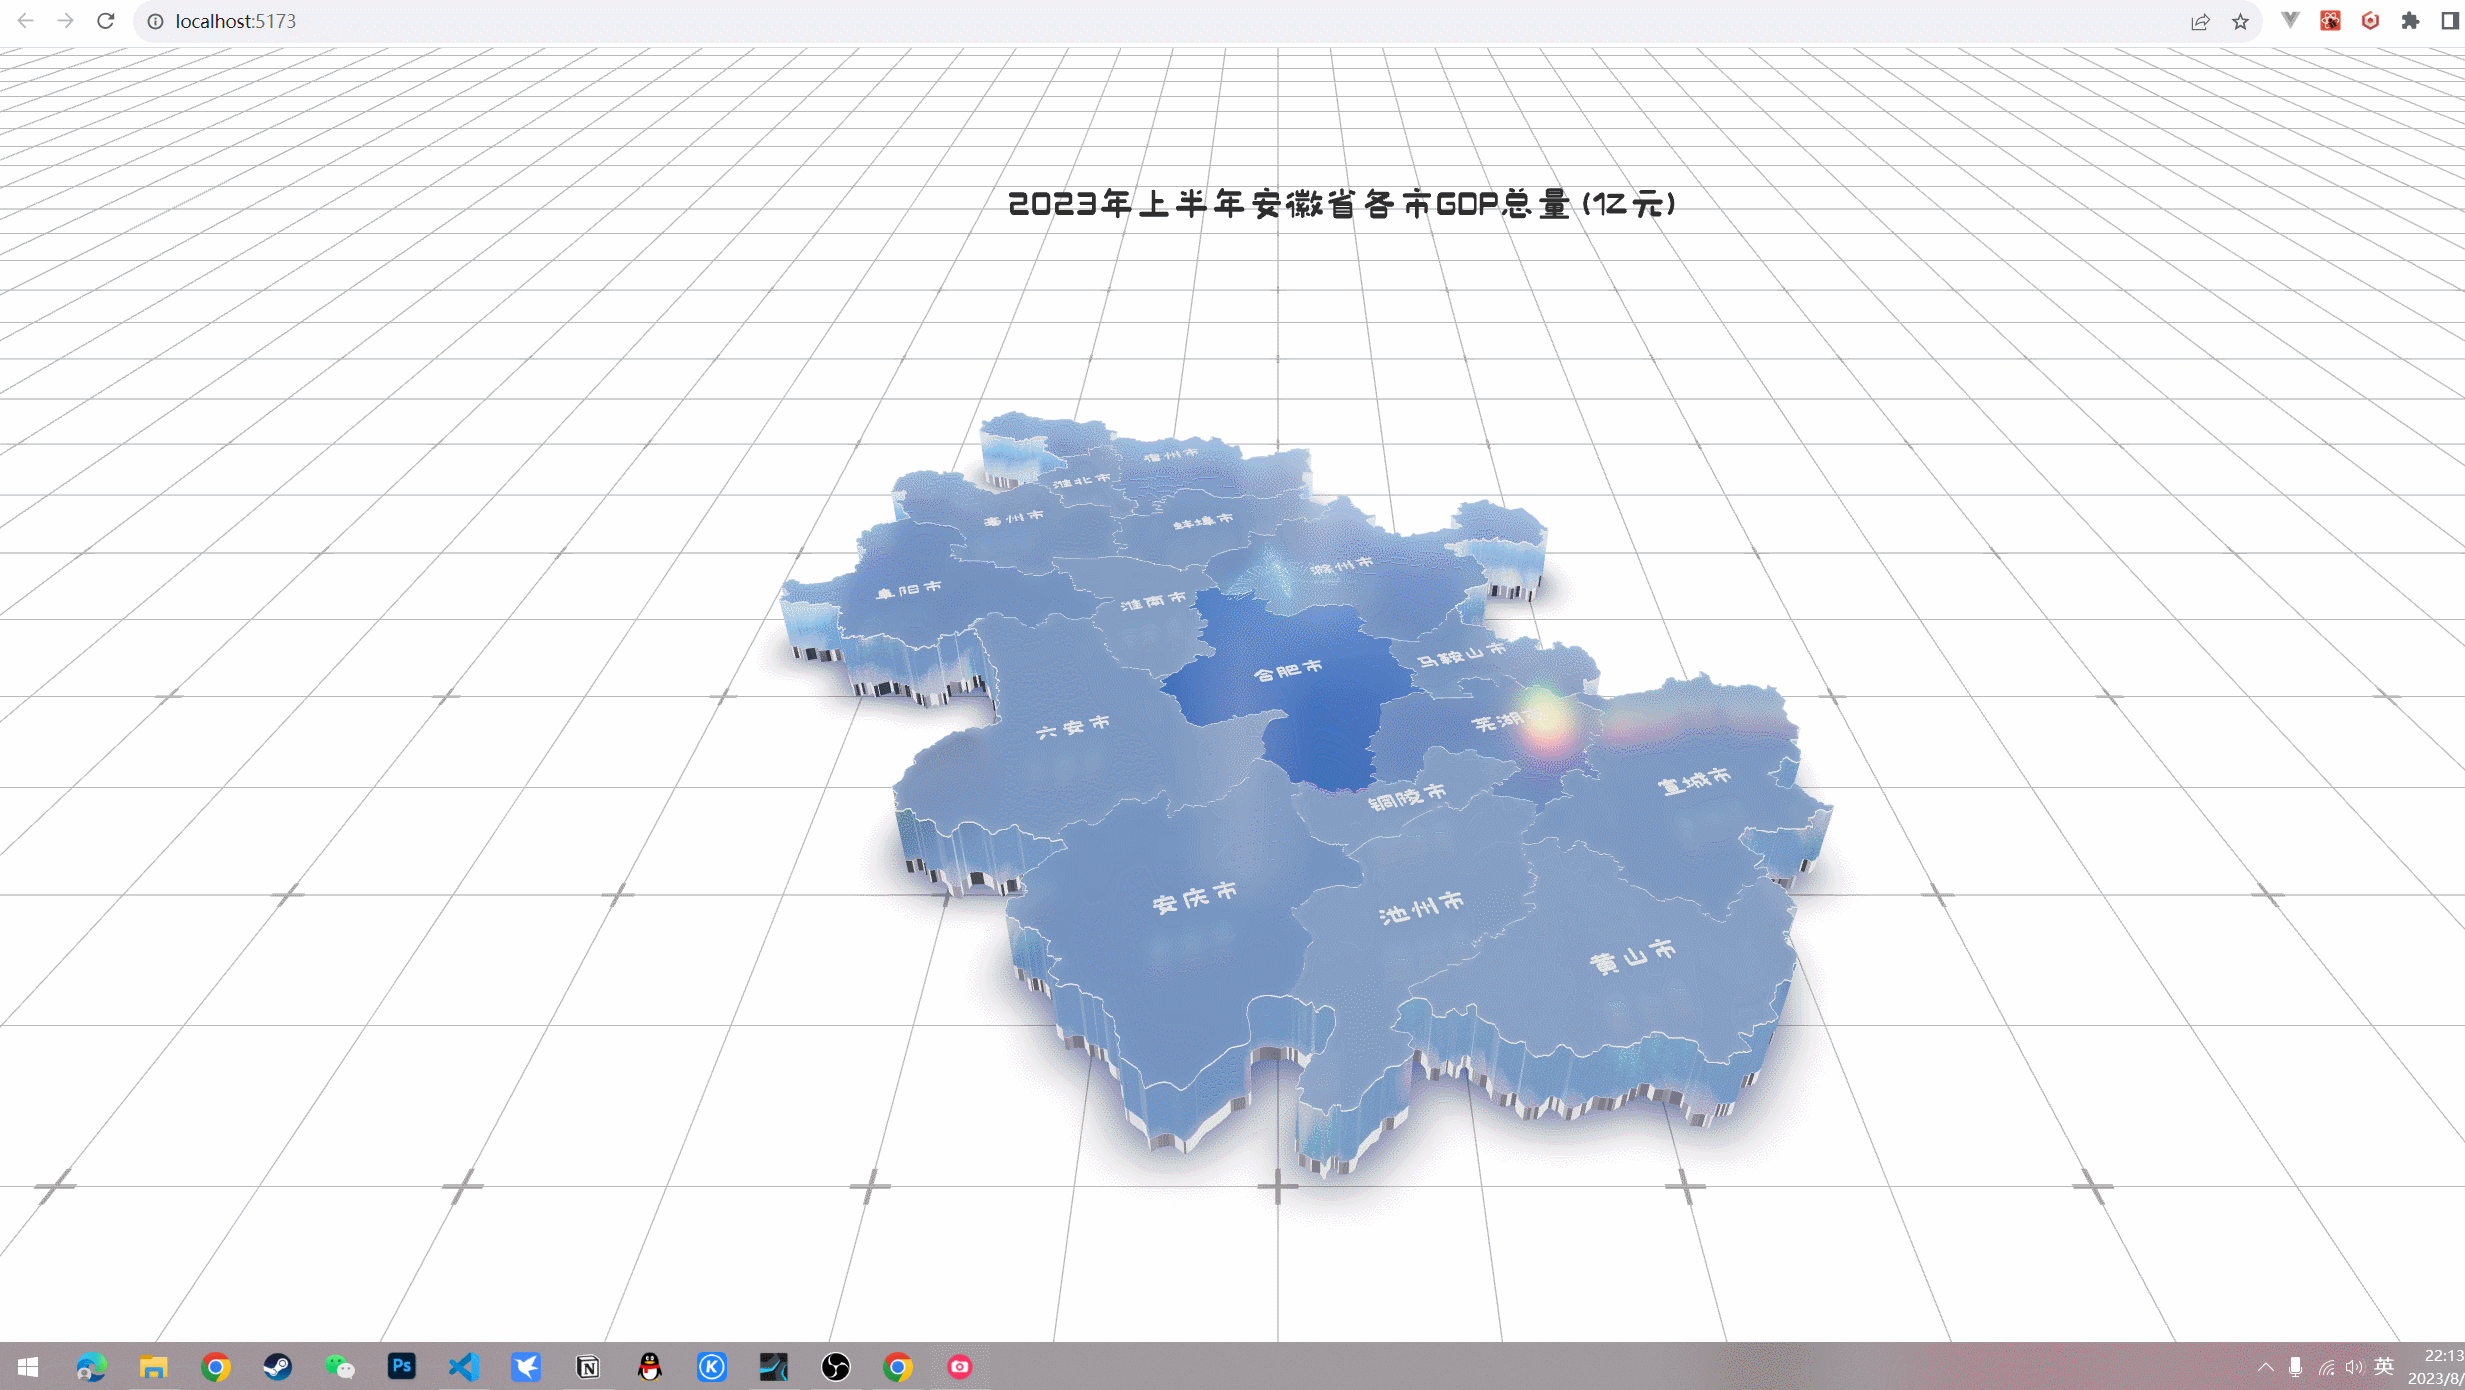Launch Steam from the taskbar
This screenshot has width=2465, height=1390.
277,1366
